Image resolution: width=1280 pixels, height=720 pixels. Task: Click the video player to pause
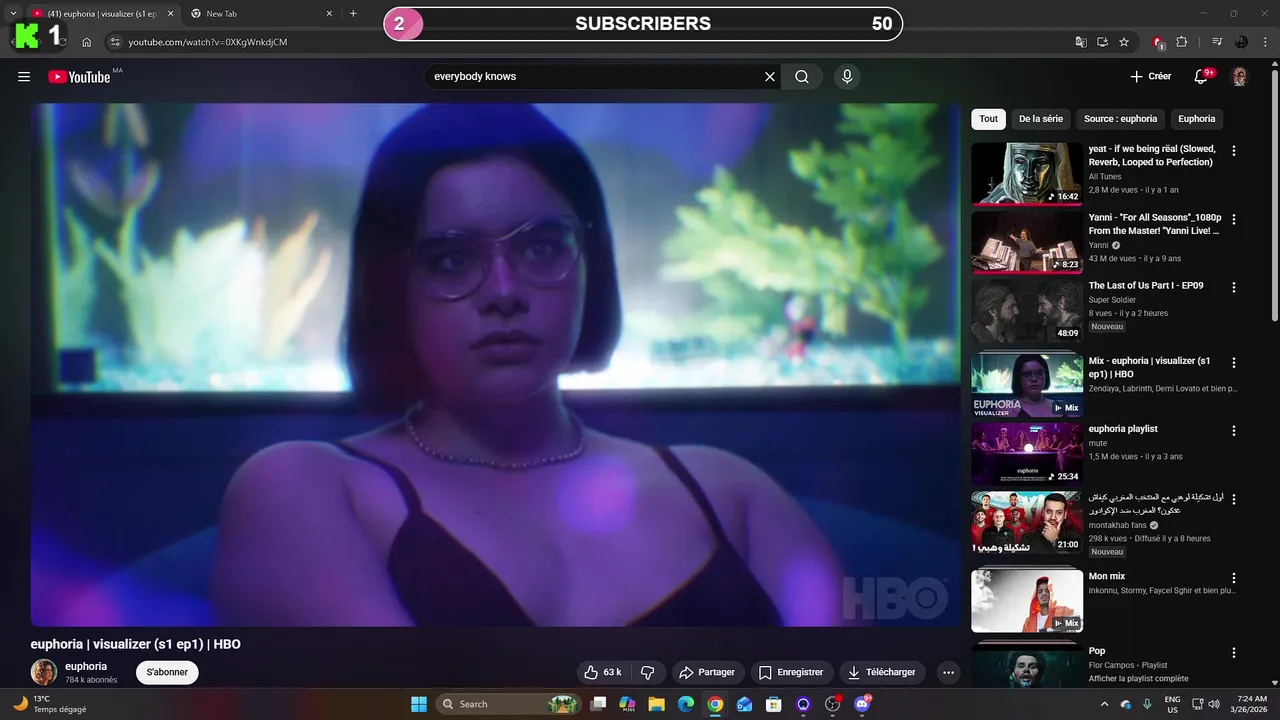point(495,365)
